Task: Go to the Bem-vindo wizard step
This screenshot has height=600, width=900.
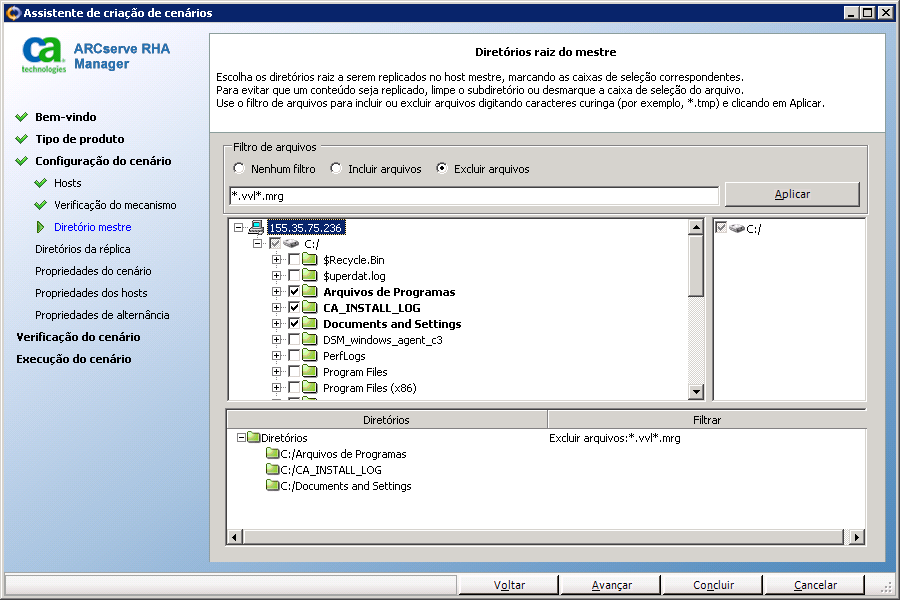Action: [x=65, y=117]
